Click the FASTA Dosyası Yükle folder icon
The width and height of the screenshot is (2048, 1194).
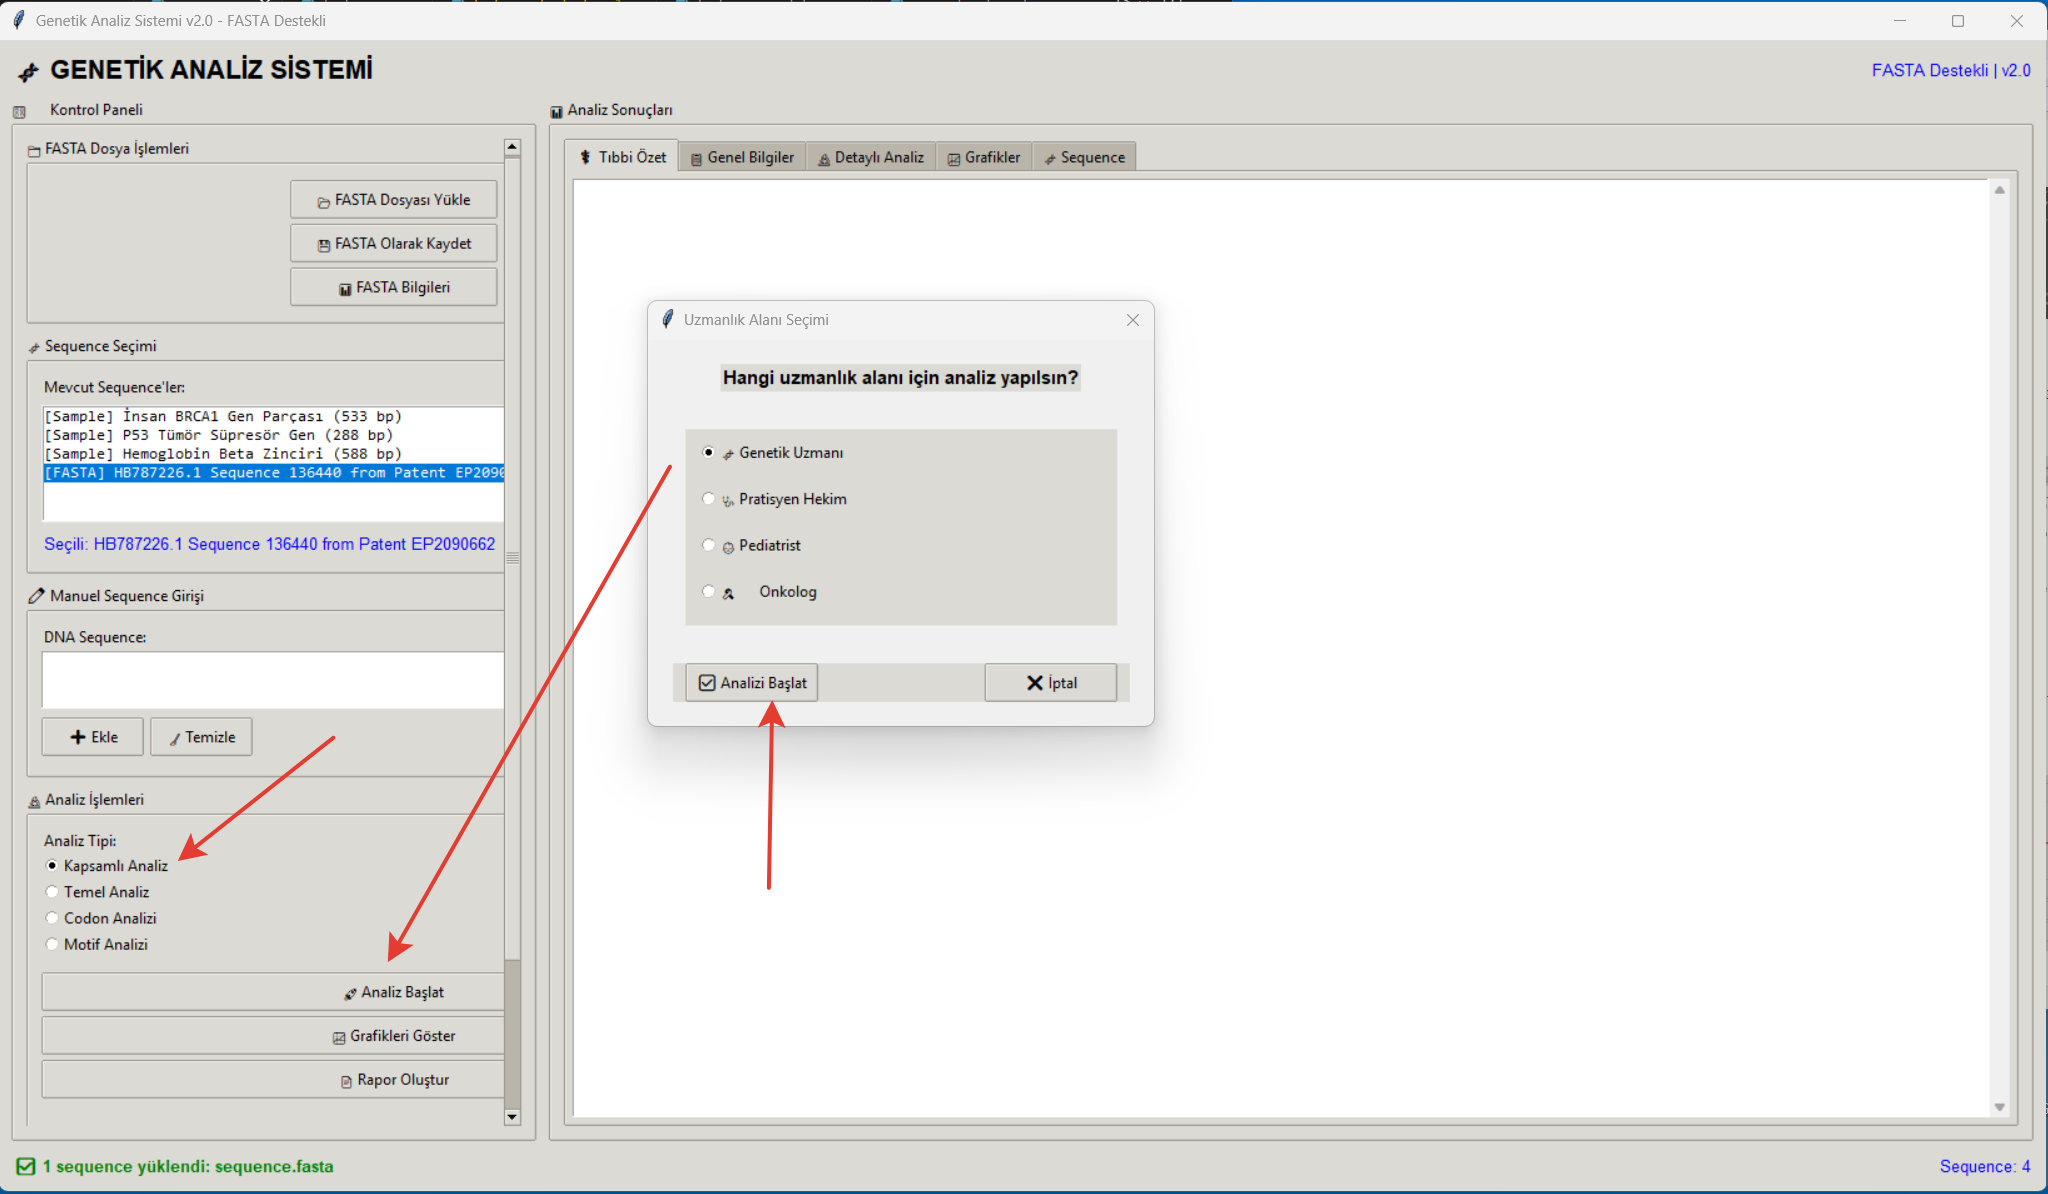pos(323,202)
